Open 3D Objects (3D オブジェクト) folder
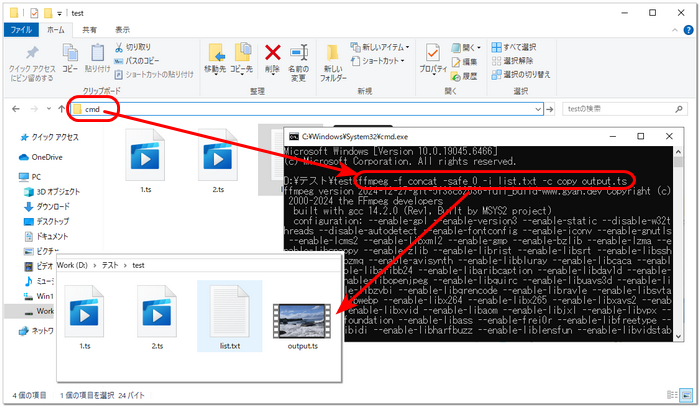The height and width of the screenshot is (407, 700). [x=52, y=192]
